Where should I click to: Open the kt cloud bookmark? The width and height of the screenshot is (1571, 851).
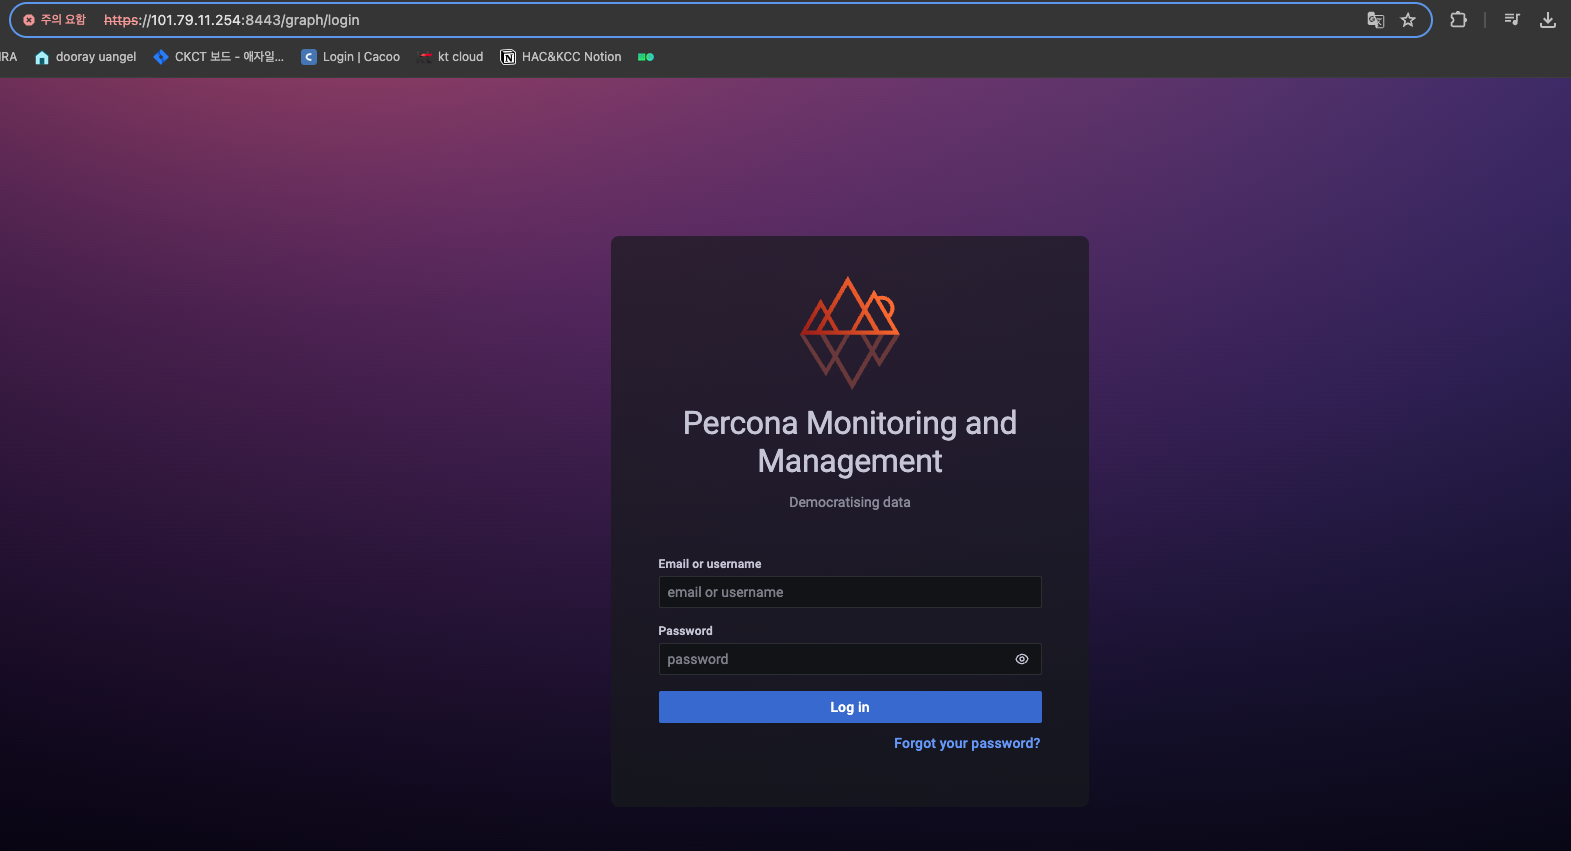coord(451,57)
